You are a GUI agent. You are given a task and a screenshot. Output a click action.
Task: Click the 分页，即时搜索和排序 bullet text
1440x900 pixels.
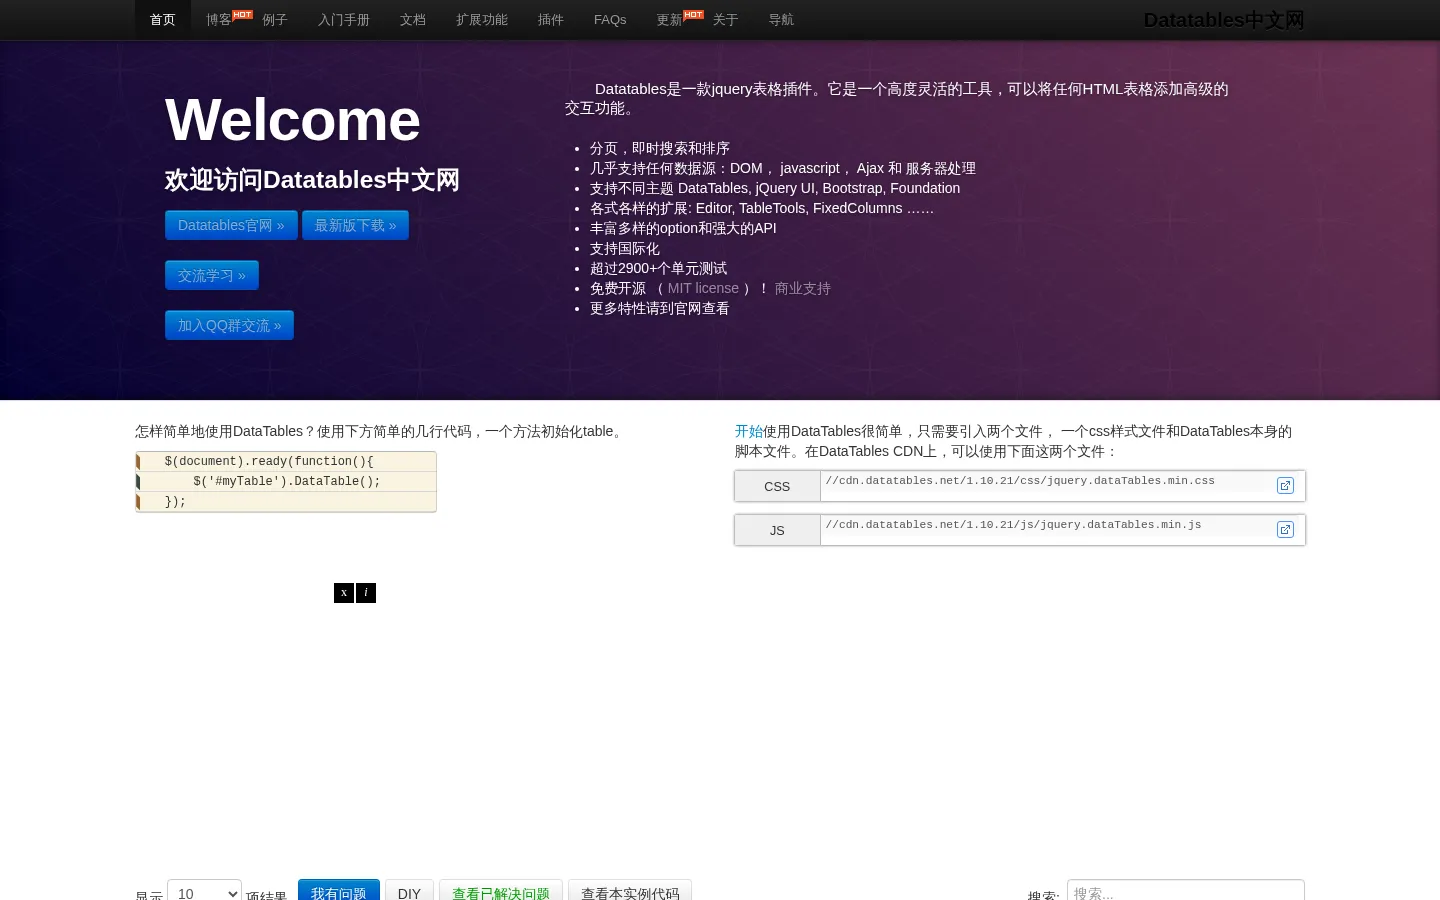pos(660,148)
